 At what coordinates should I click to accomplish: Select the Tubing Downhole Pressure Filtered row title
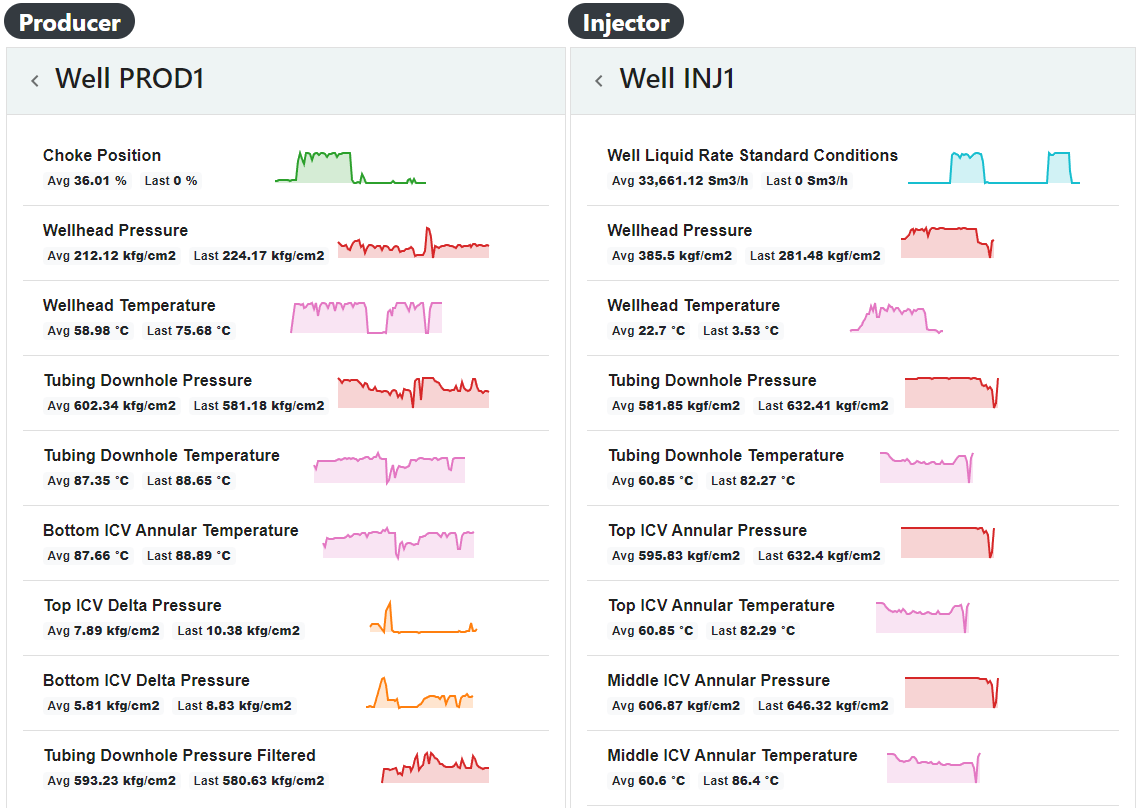point(179,755)
